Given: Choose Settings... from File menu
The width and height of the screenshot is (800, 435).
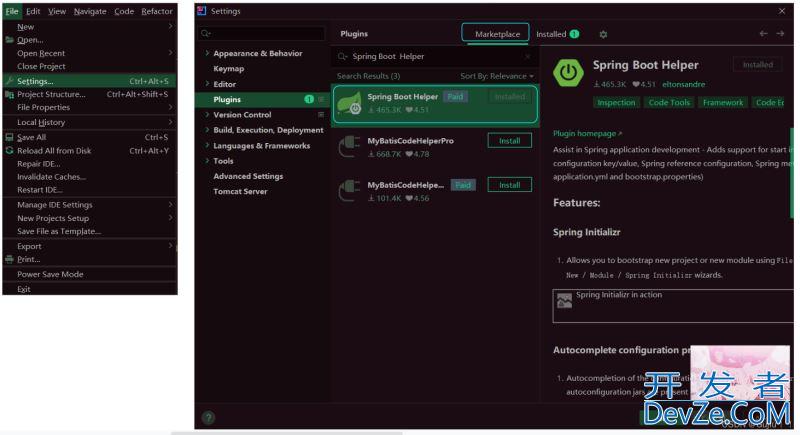Looking at the screenshot, I should [90, 81].
